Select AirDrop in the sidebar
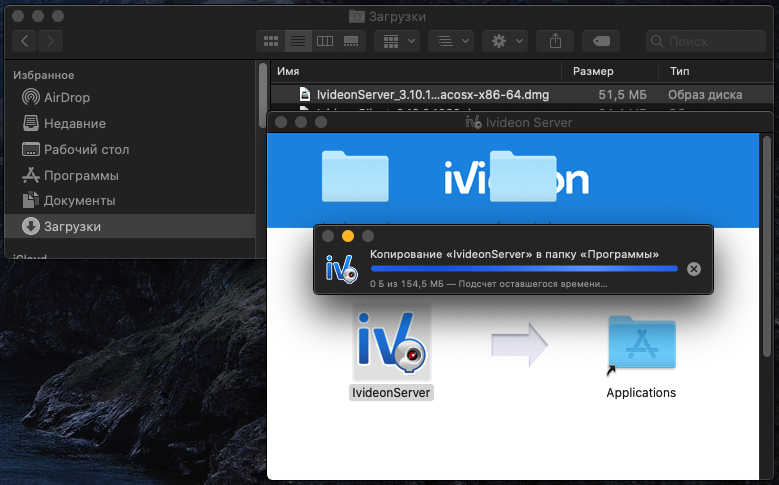The width and height of the screenshot is (779, 485). 130,97
